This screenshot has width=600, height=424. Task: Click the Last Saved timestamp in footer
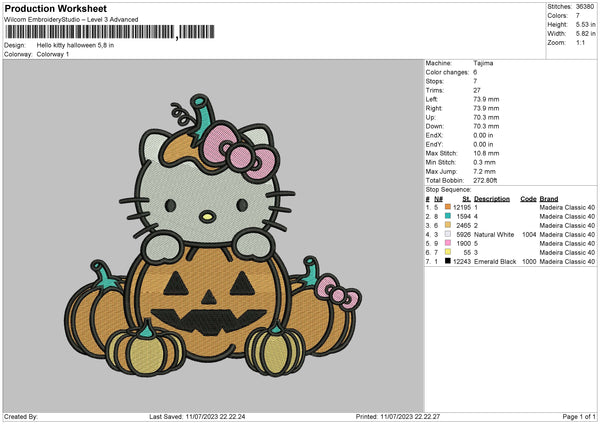tap(216, 417)
